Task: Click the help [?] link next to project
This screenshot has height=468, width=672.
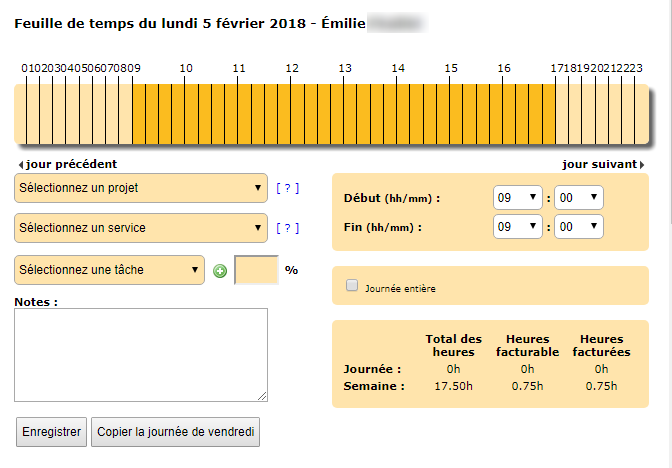Action: pos(287,187)
